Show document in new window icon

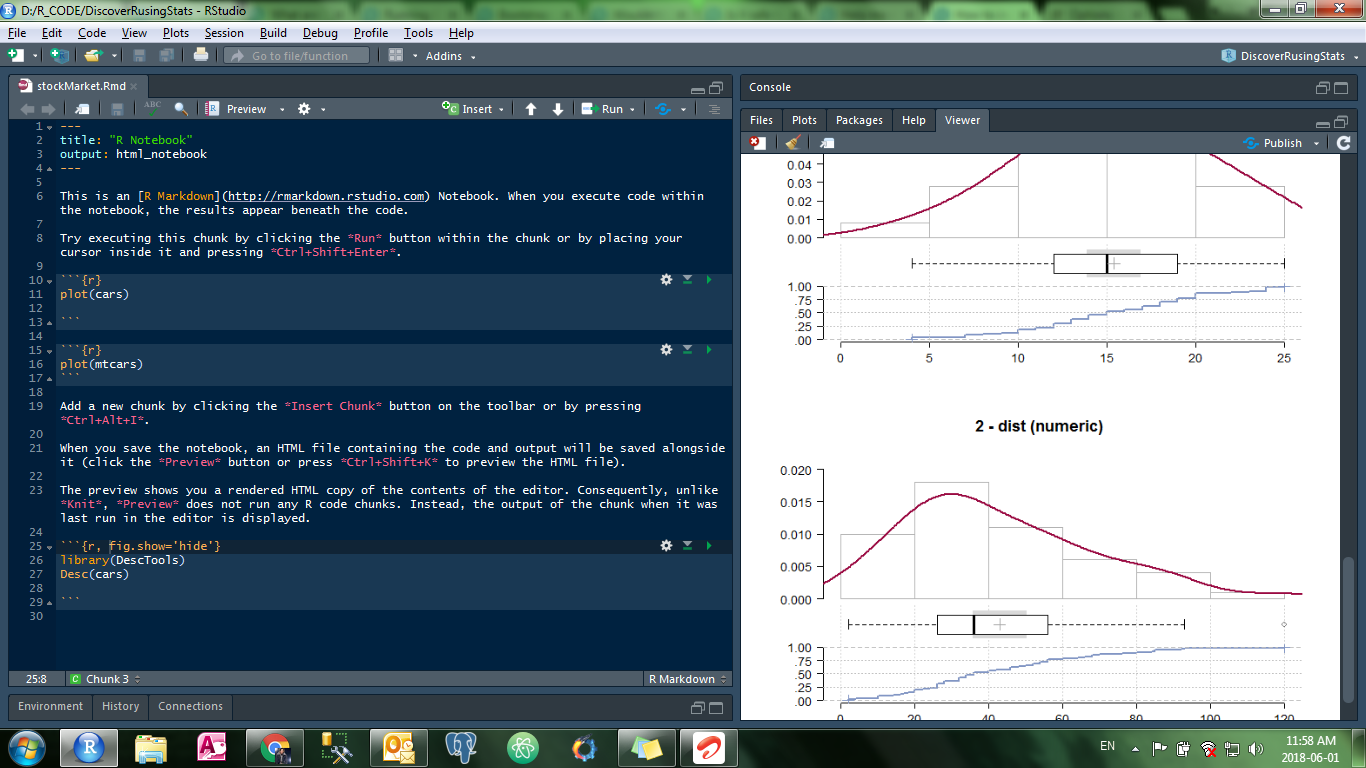pyautogui.click(x=82, y=109)
